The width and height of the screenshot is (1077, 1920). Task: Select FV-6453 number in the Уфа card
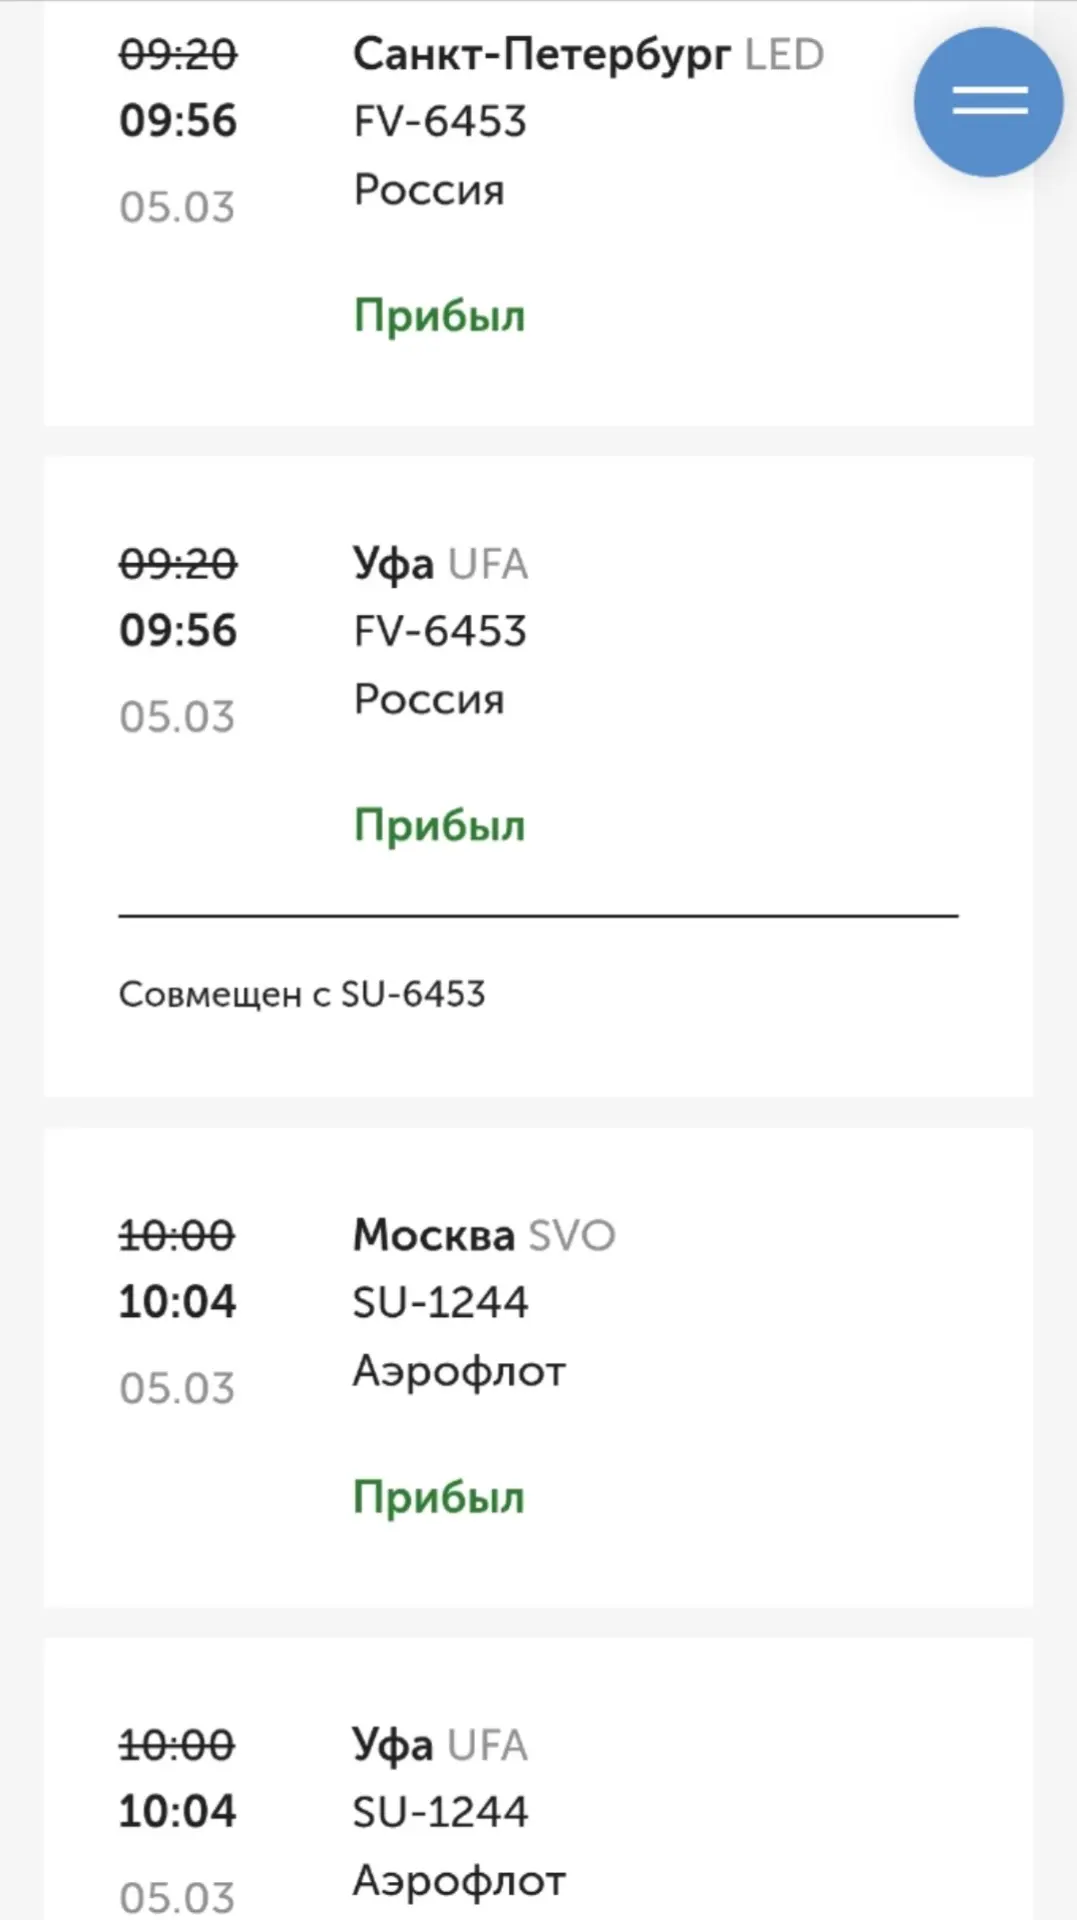[440, 632]
